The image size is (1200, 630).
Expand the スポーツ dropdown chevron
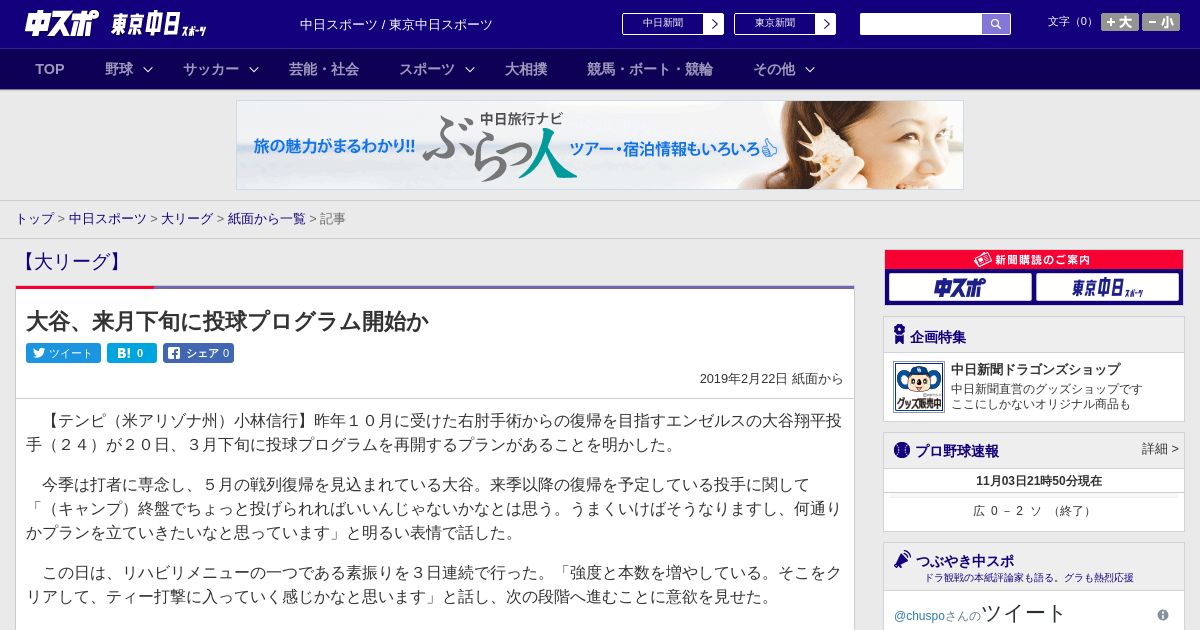coord(470,69)
